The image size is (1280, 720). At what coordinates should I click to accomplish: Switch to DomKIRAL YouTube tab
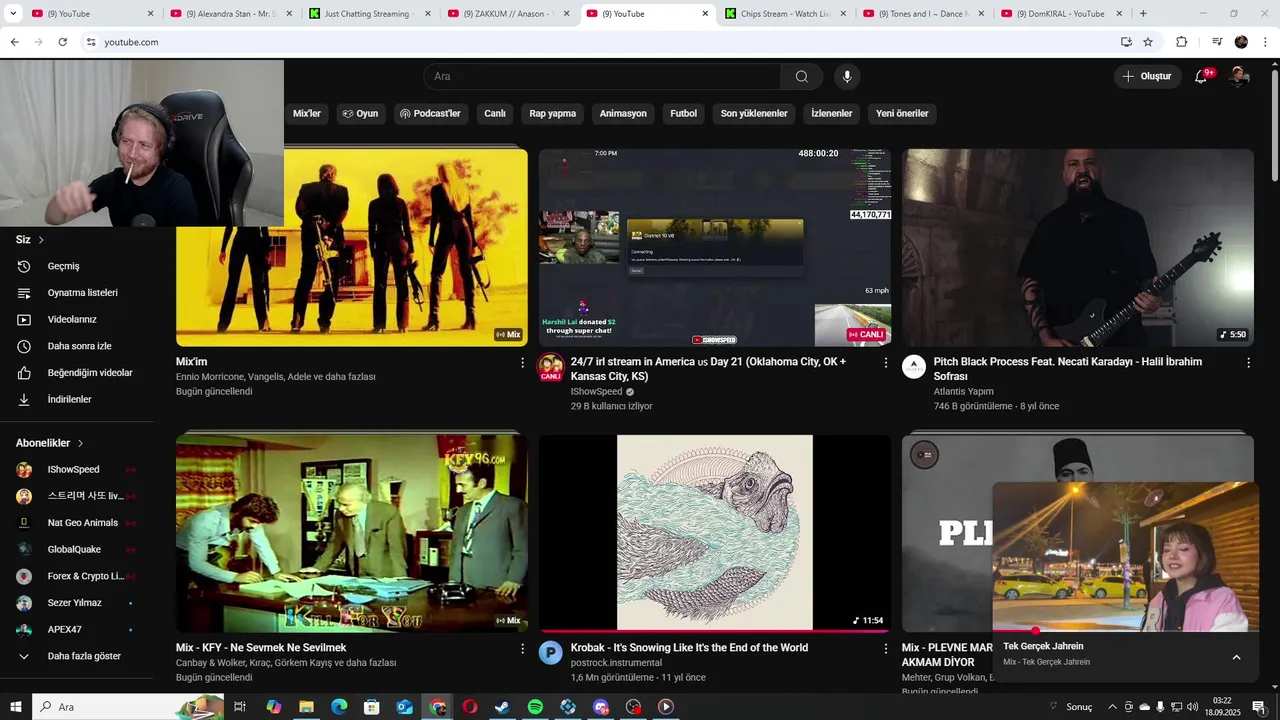1060,14
